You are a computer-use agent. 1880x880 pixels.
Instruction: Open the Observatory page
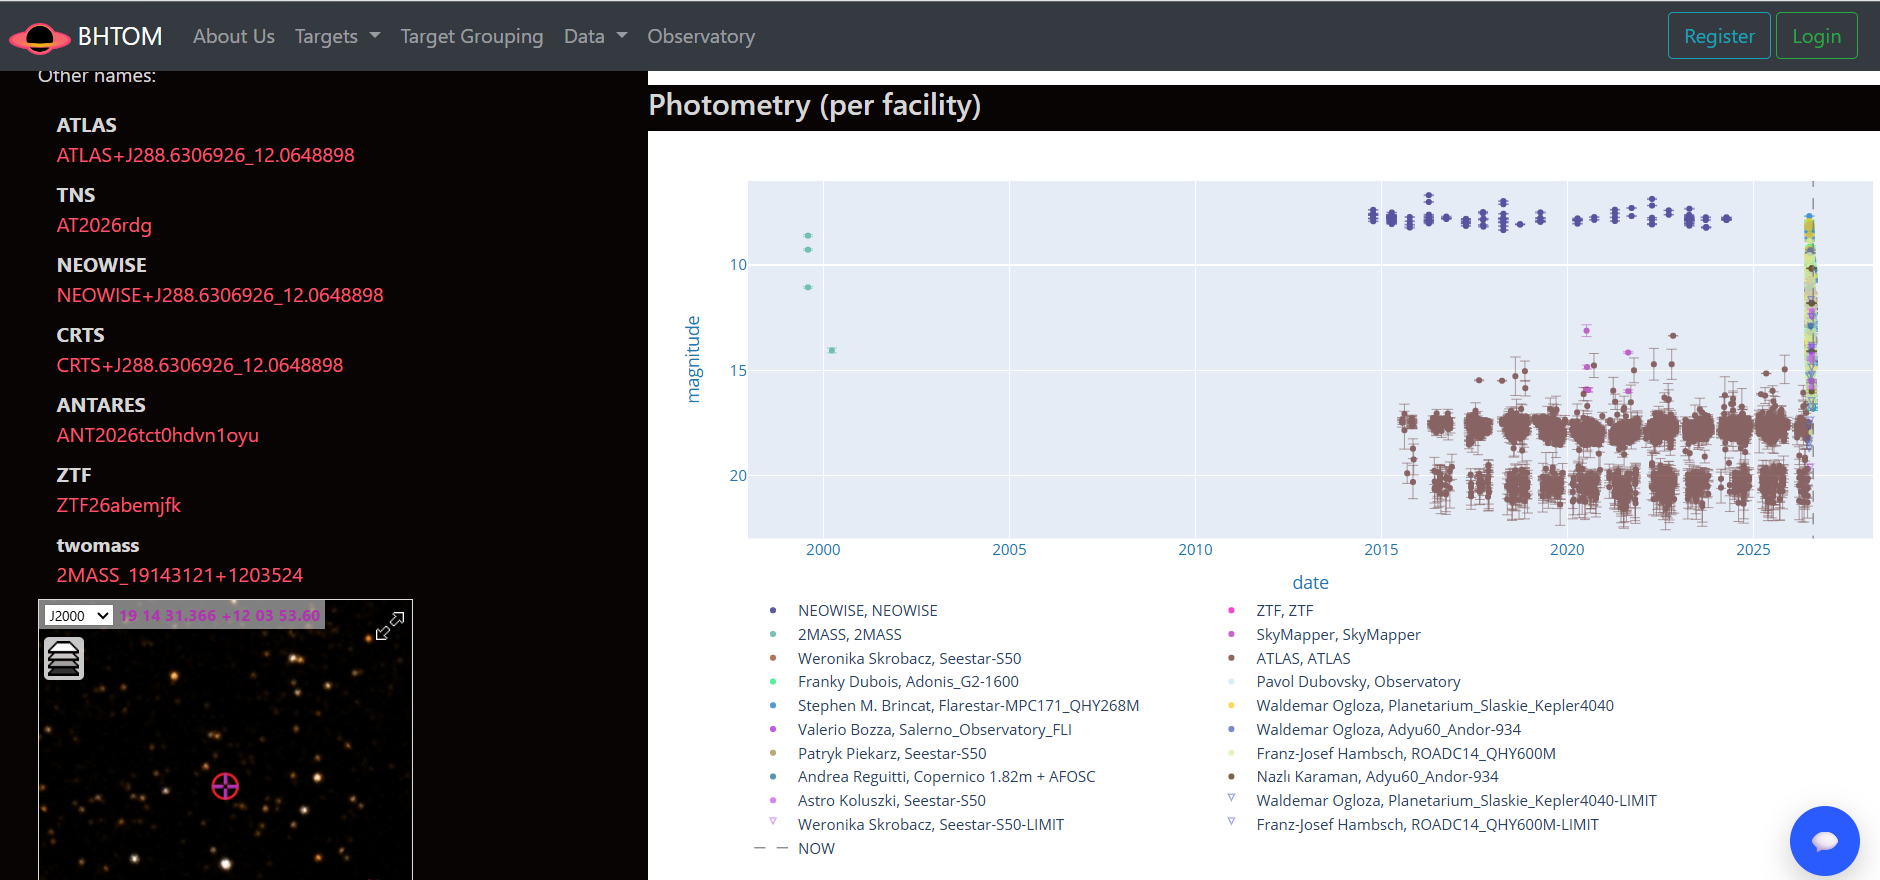[x=701, y=36]
